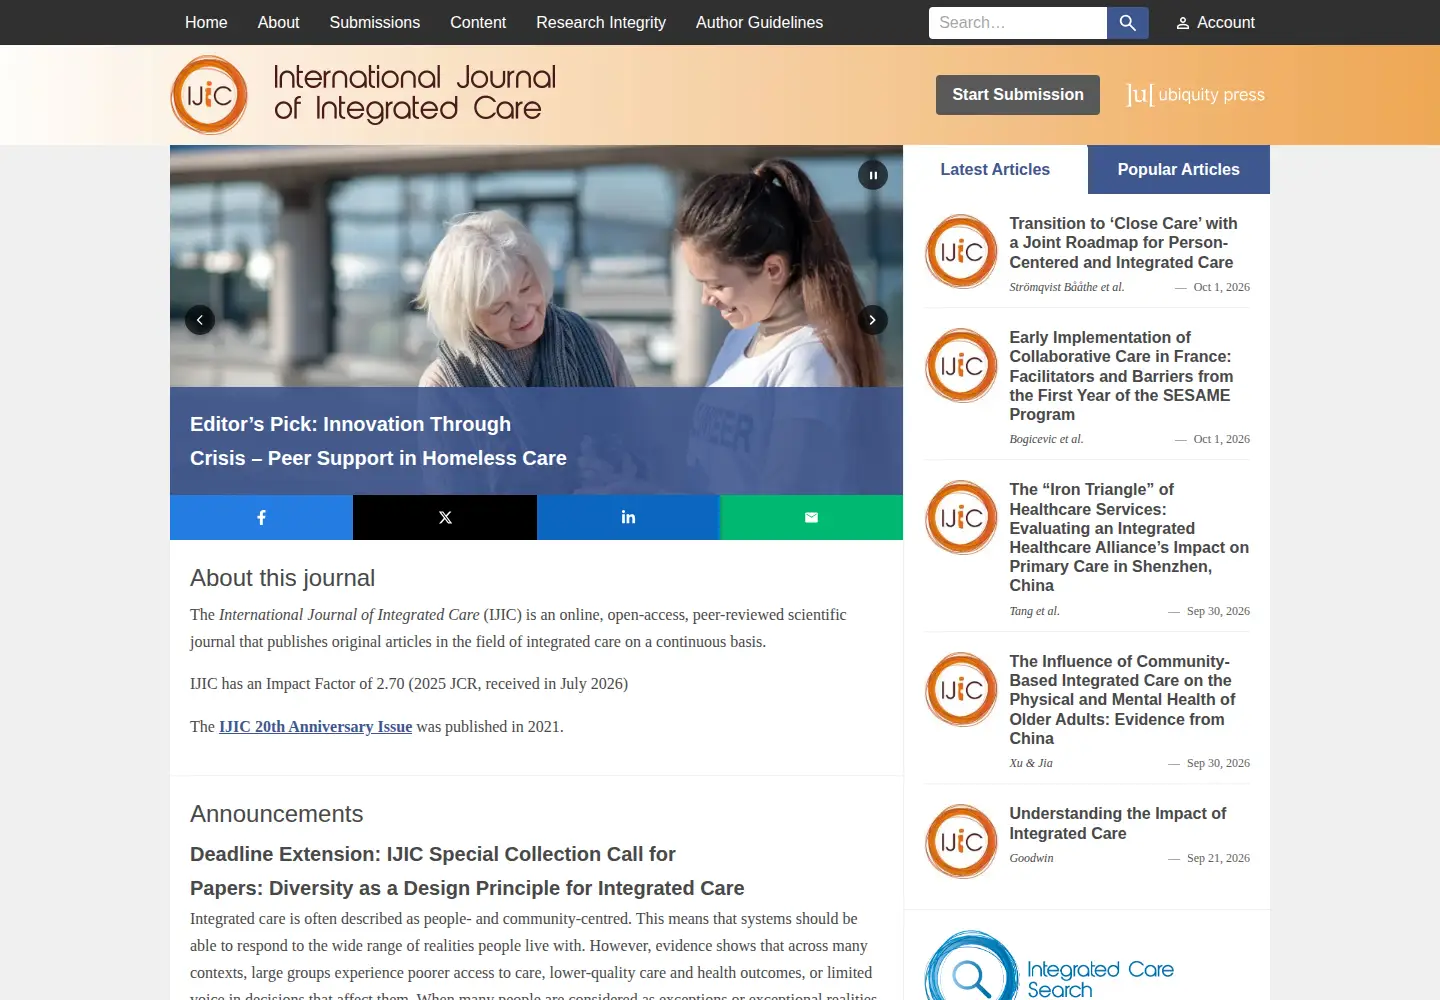1440x1000 pixels.
Task: Open the IJIC 20th Anniversary Issue link
Action: tap(315, 727)
